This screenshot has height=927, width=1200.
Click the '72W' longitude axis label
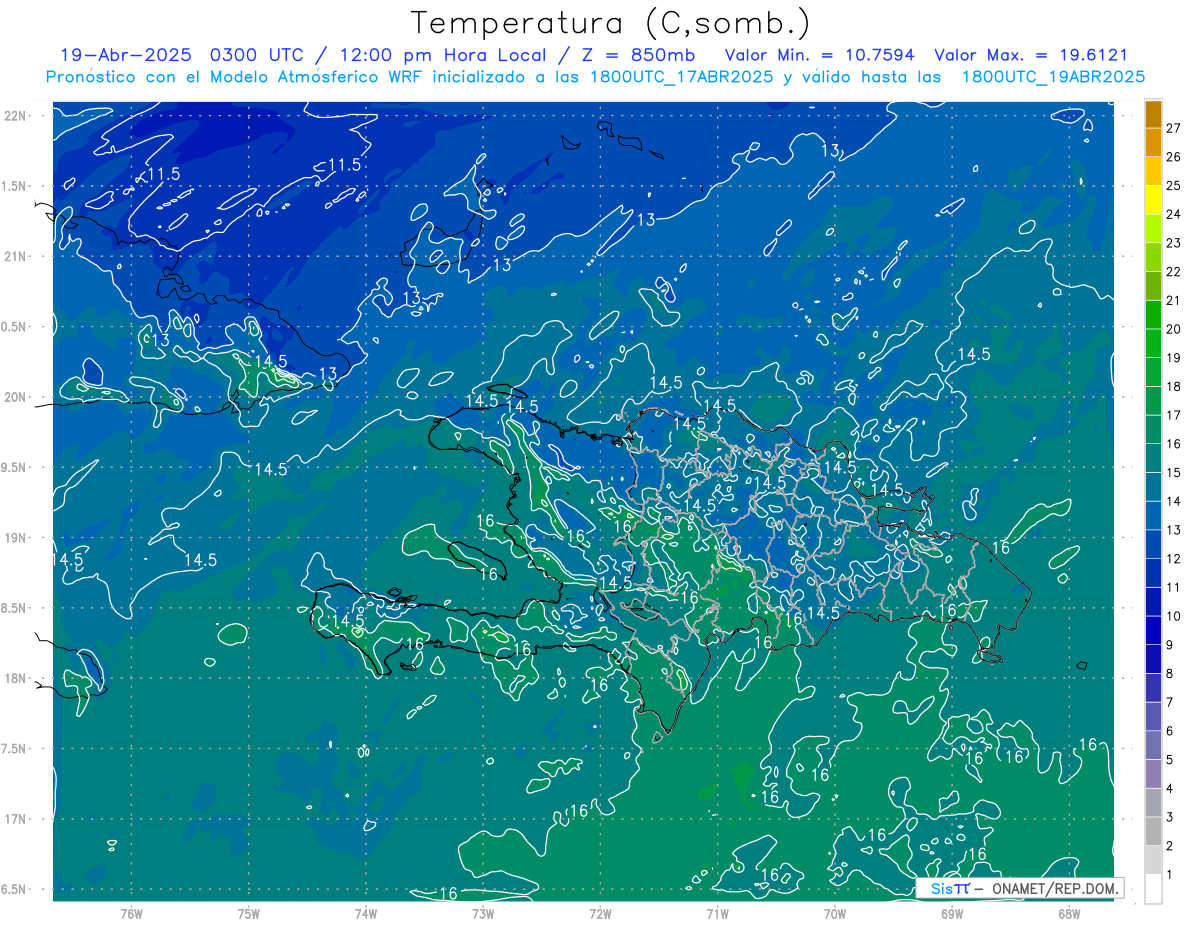pos(600,914)
